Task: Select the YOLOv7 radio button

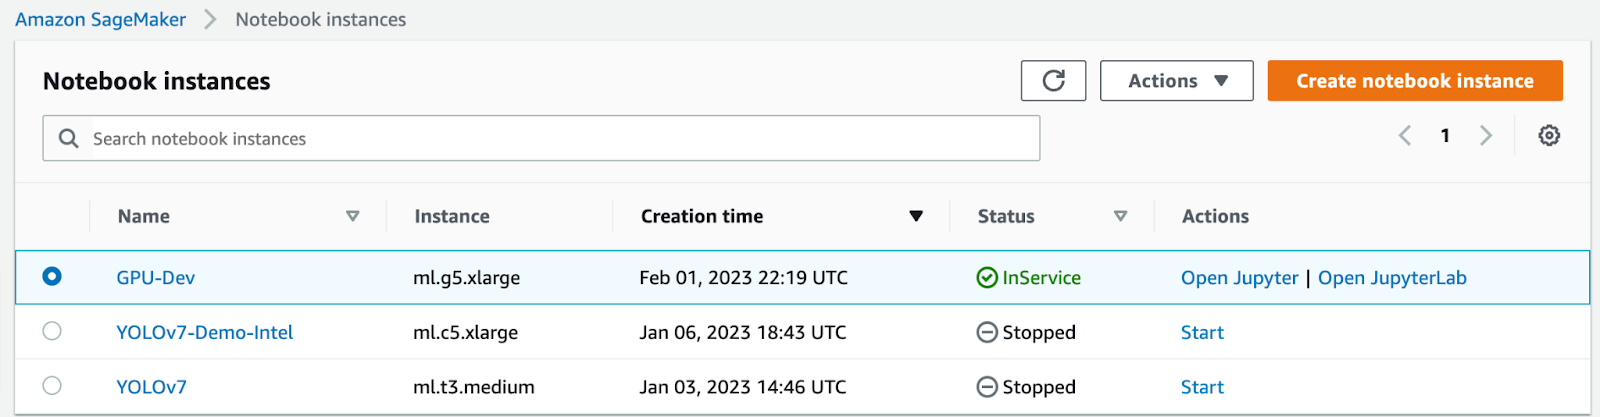Action: pos(52,385)
